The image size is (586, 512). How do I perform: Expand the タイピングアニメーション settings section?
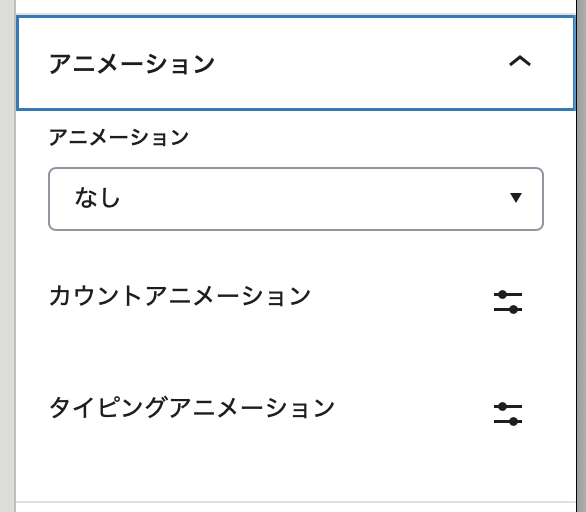296,408
